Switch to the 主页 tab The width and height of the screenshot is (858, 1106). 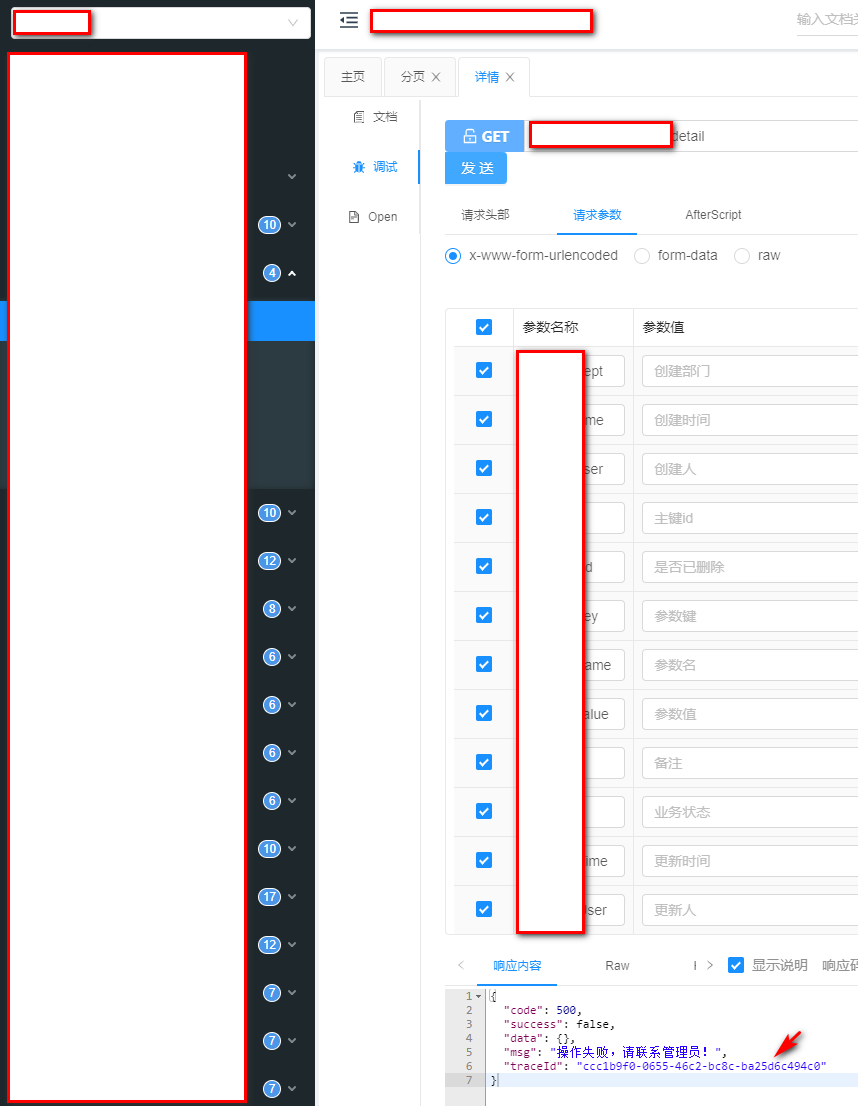[353, 76]
